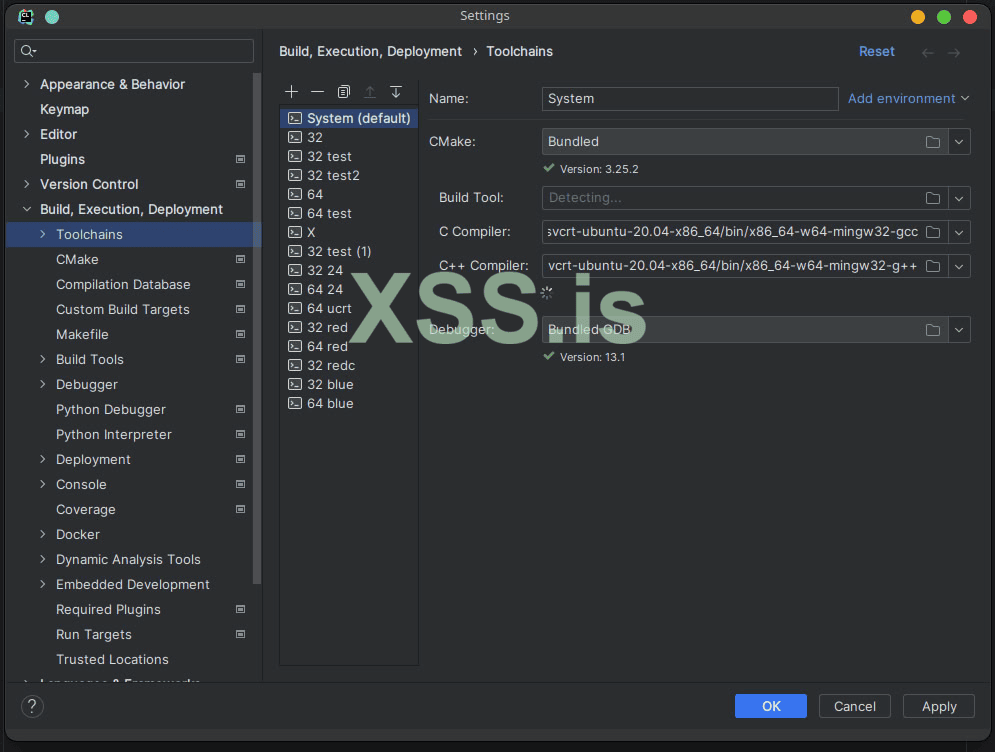Browse for CMake executable folder icon
The image size is (995, 752).
pos(932,142)
